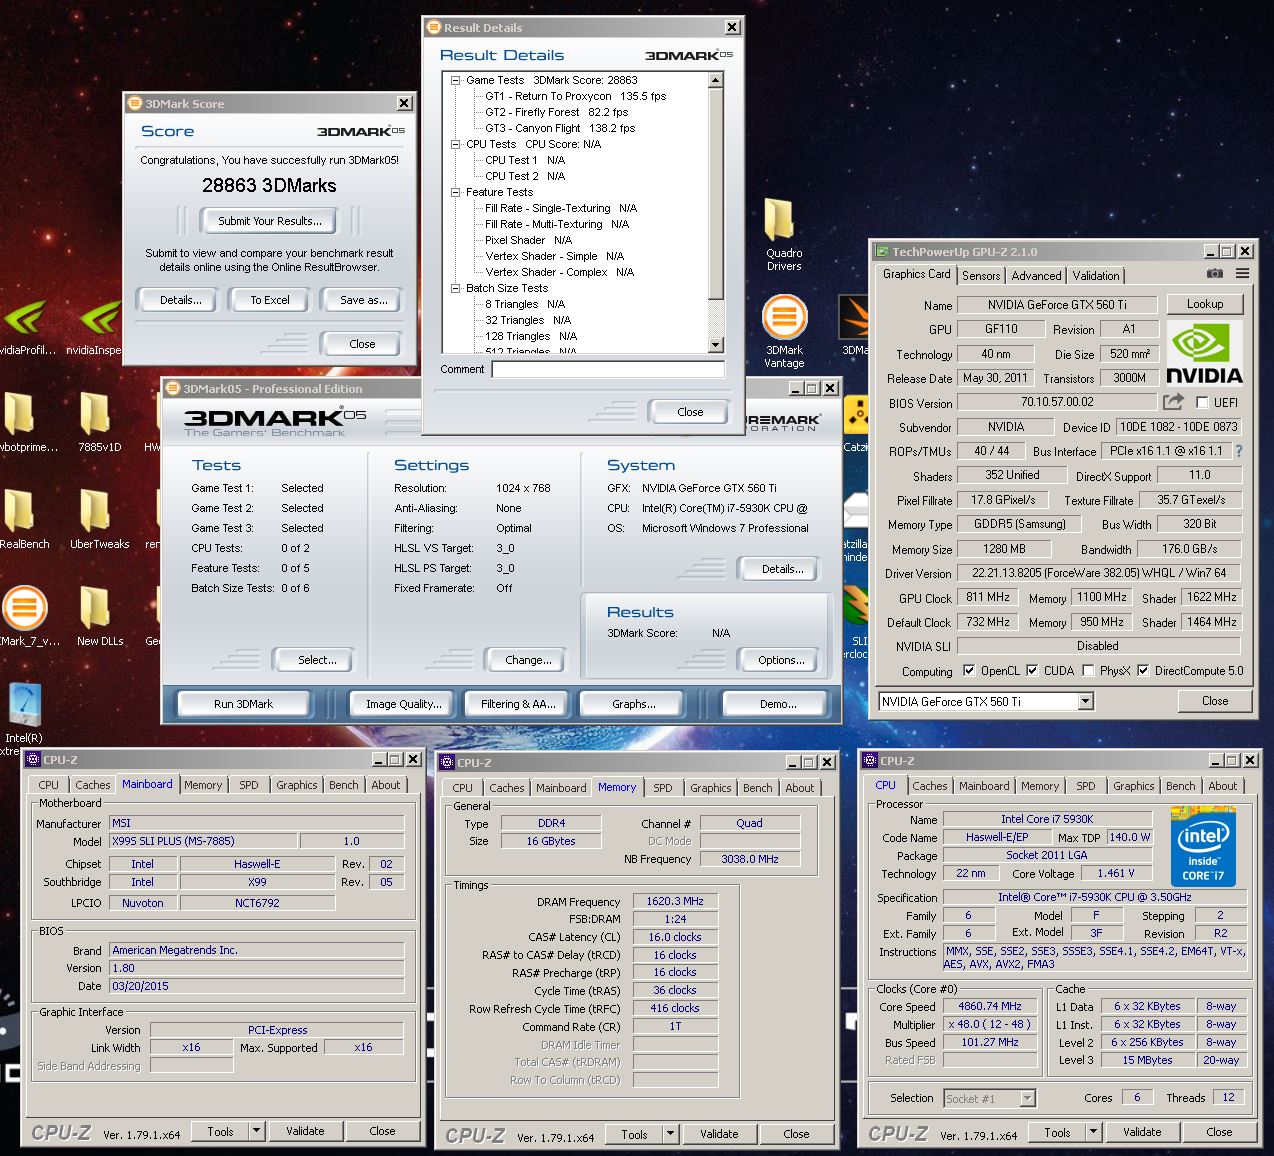The height and width of the screenshot is (1156, 1274).
Task: Toggle the UEFI checkbox in GPU-Z
Action: click(x=1202, y=403)
